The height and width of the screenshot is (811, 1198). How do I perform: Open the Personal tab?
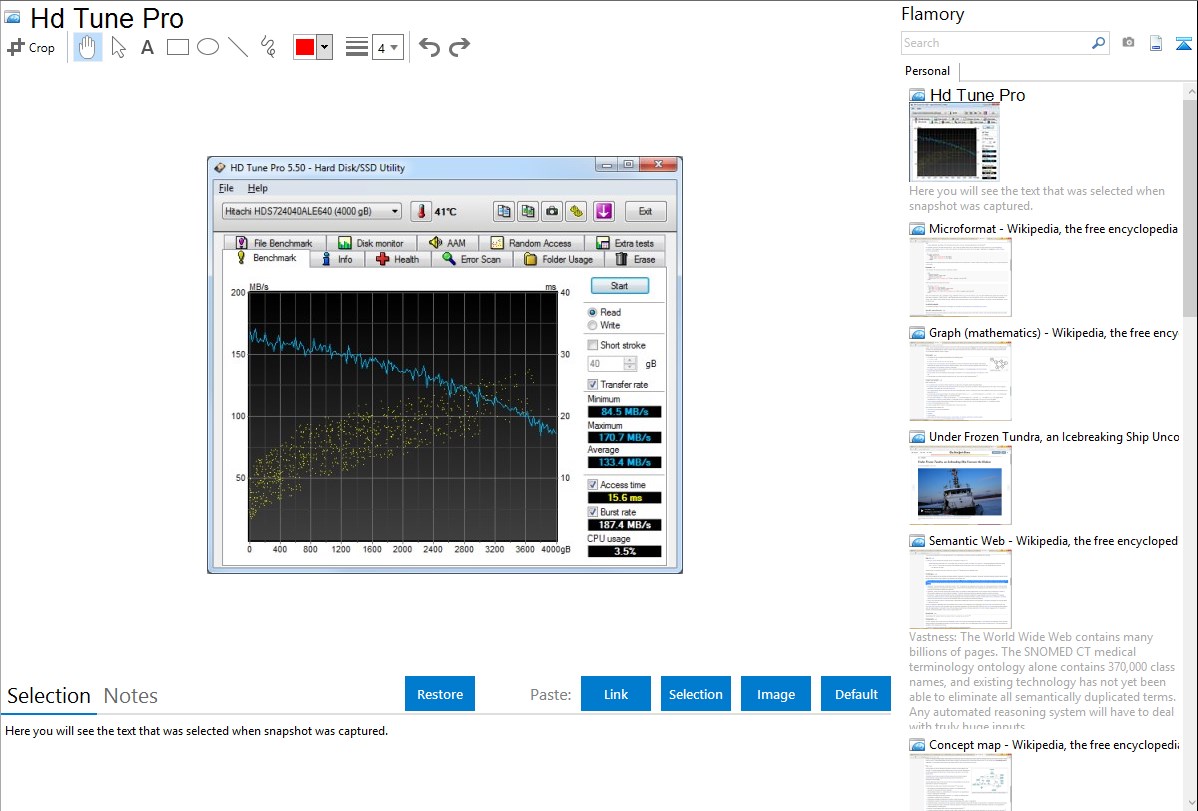click(928, 71)
